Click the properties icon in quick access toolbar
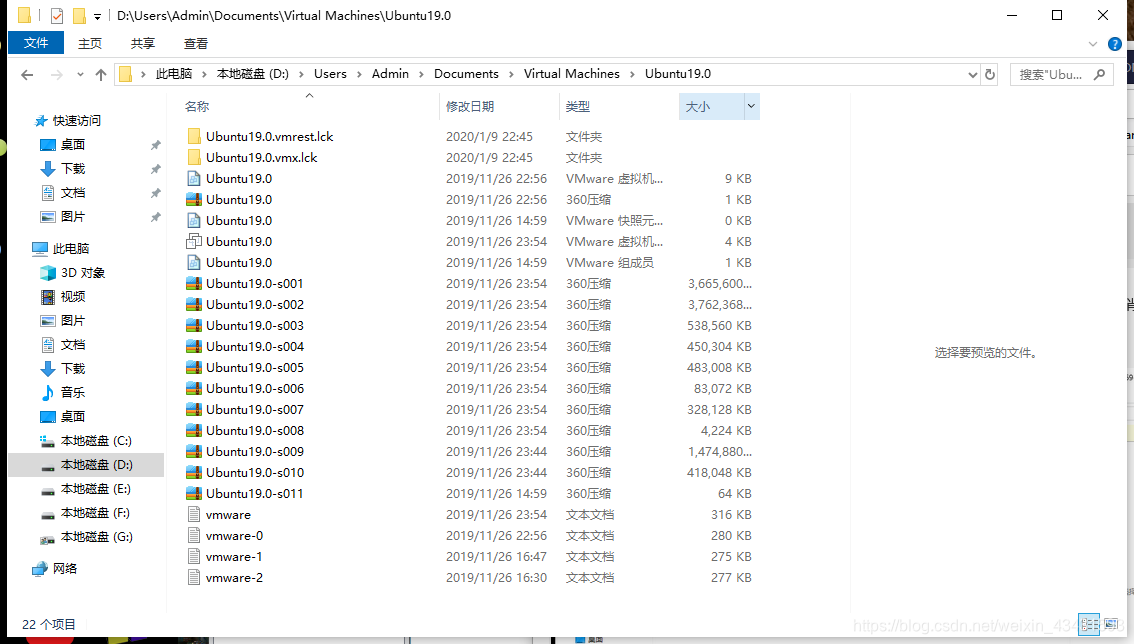Image resolution: width=1134 pixels, height=644 pixels. click(56, 15)
